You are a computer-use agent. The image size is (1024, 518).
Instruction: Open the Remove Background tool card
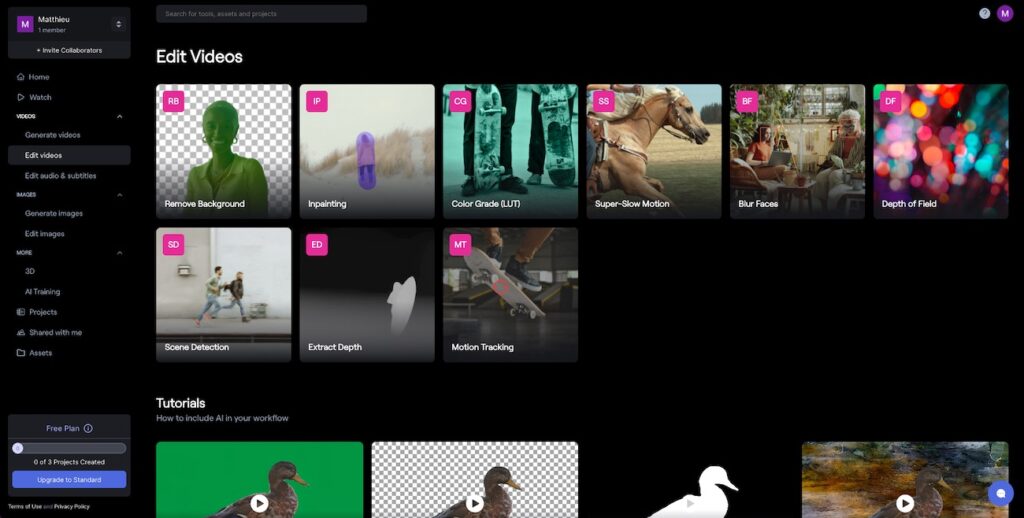[x=224, y=151]
